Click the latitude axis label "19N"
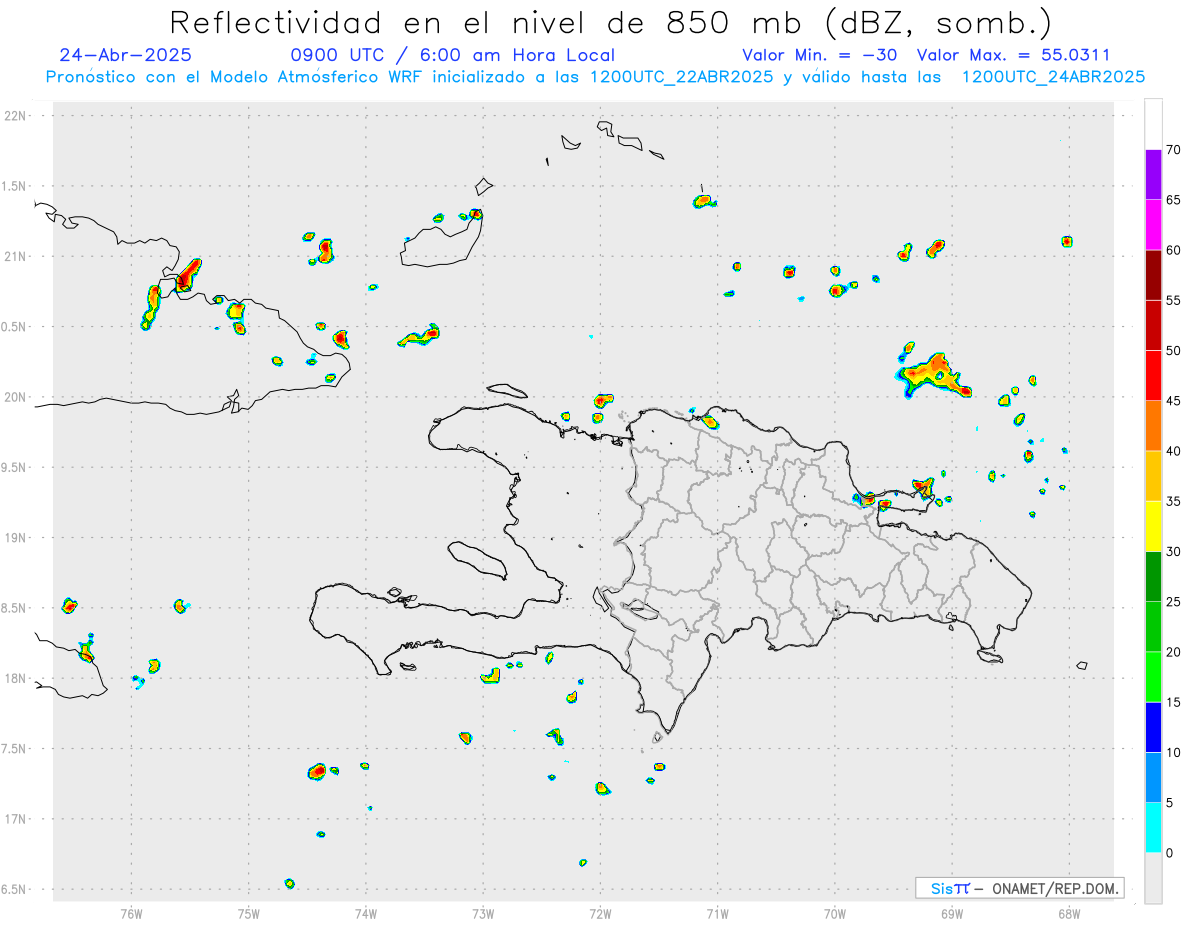 (17, 538)
